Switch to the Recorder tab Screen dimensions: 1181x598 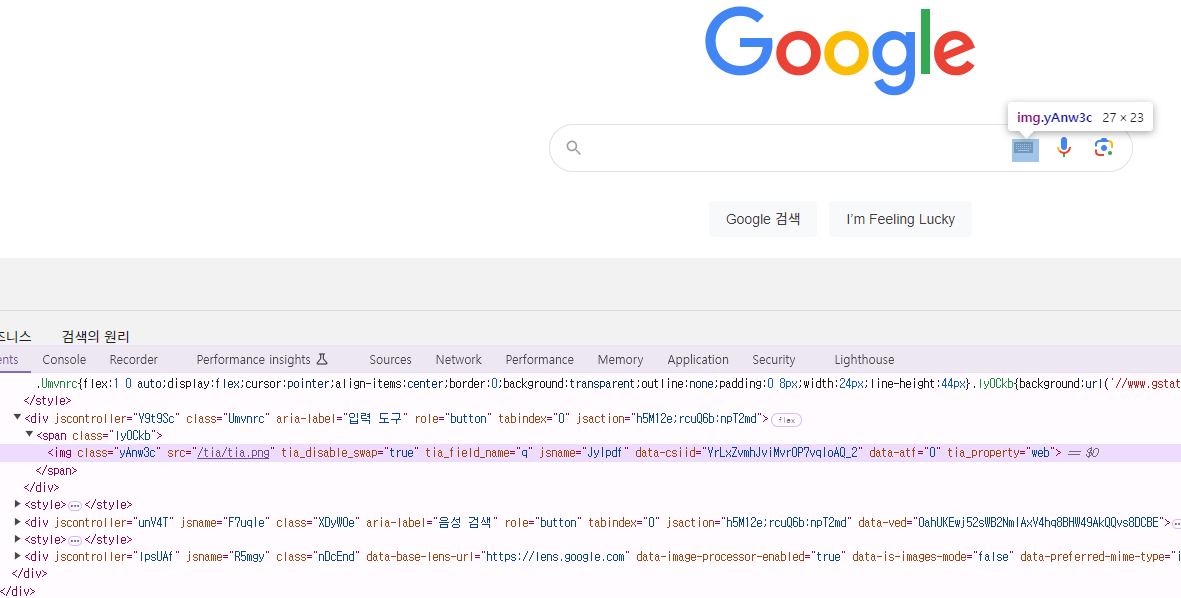(x=133, y=360)
